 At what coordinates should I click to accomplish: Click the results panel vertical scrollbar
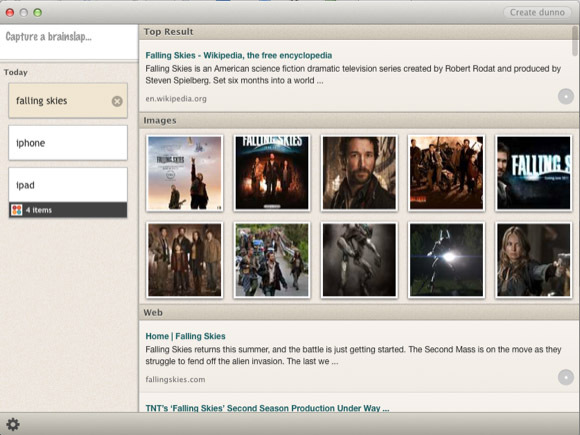click(575, 41)
